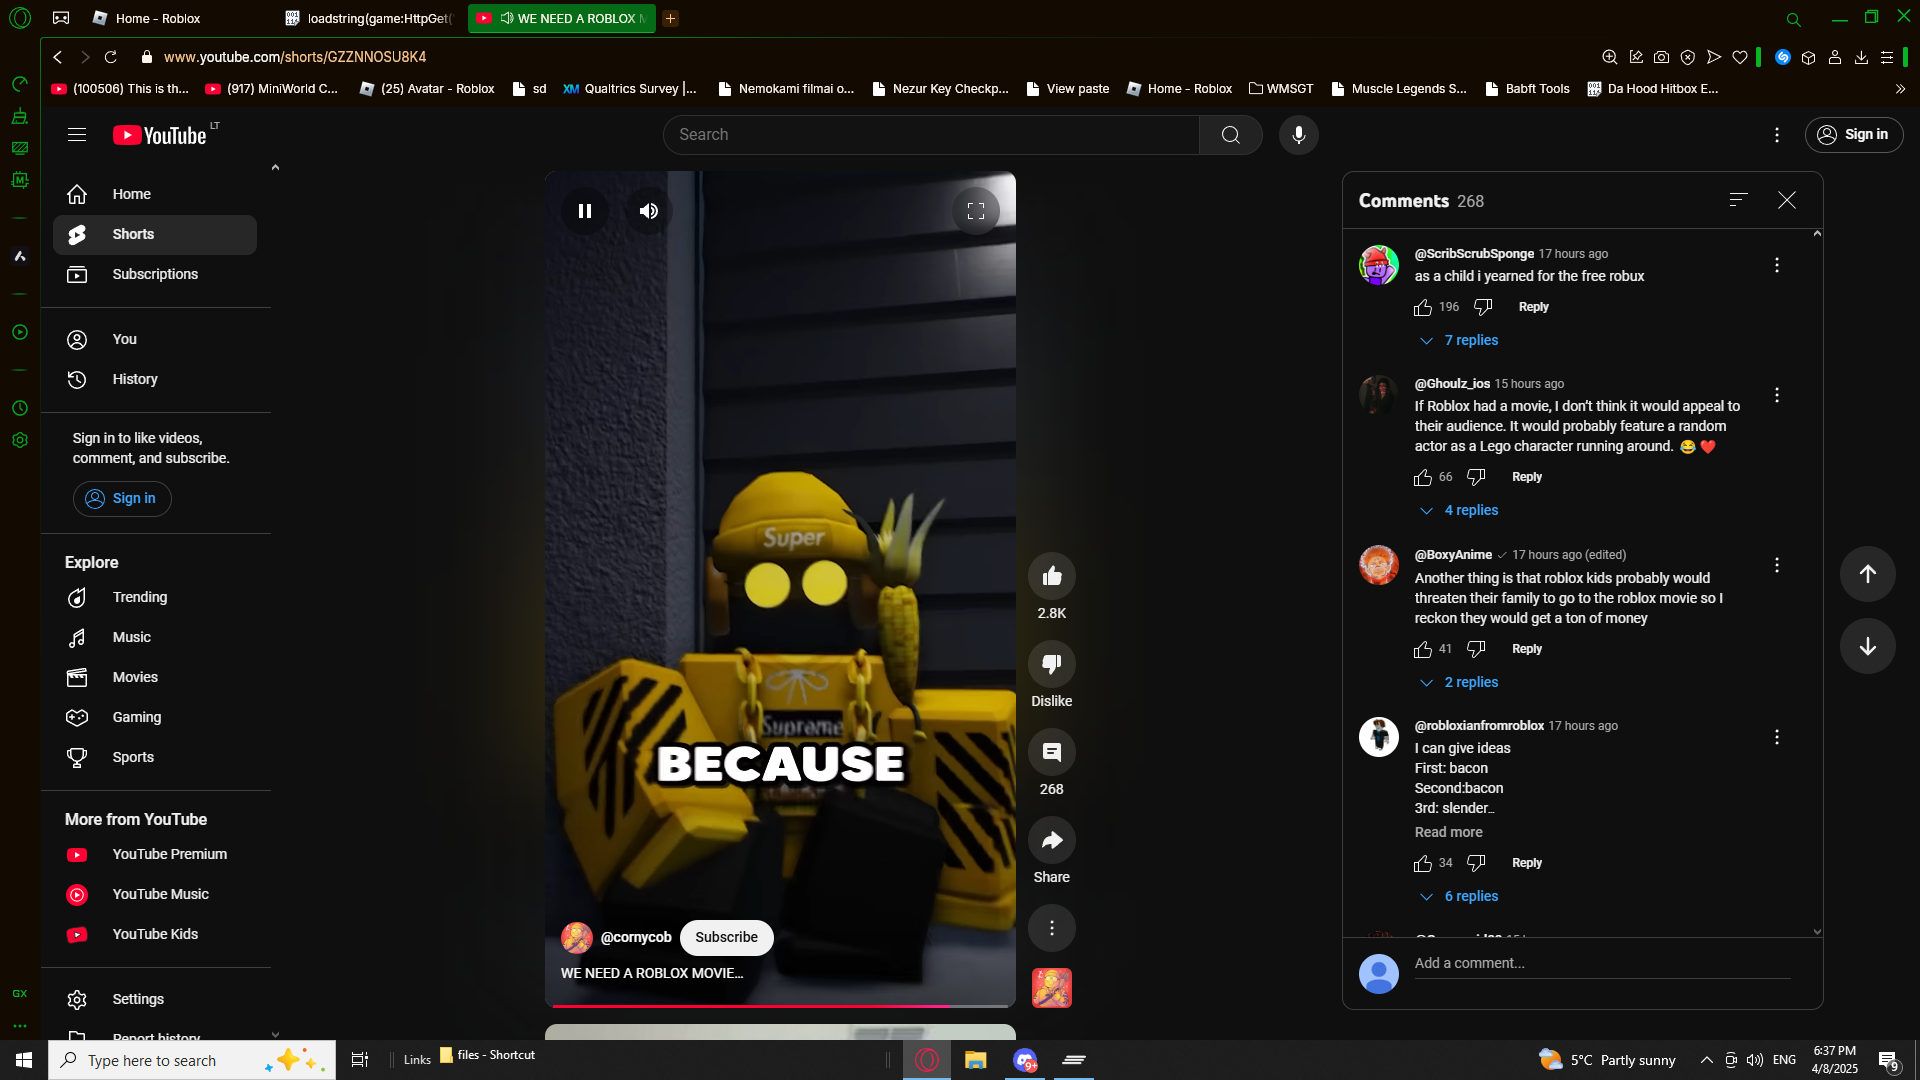
Task: Go to previous Short with up arrow
Action: pyautogui.click(x=1867, y=574)
